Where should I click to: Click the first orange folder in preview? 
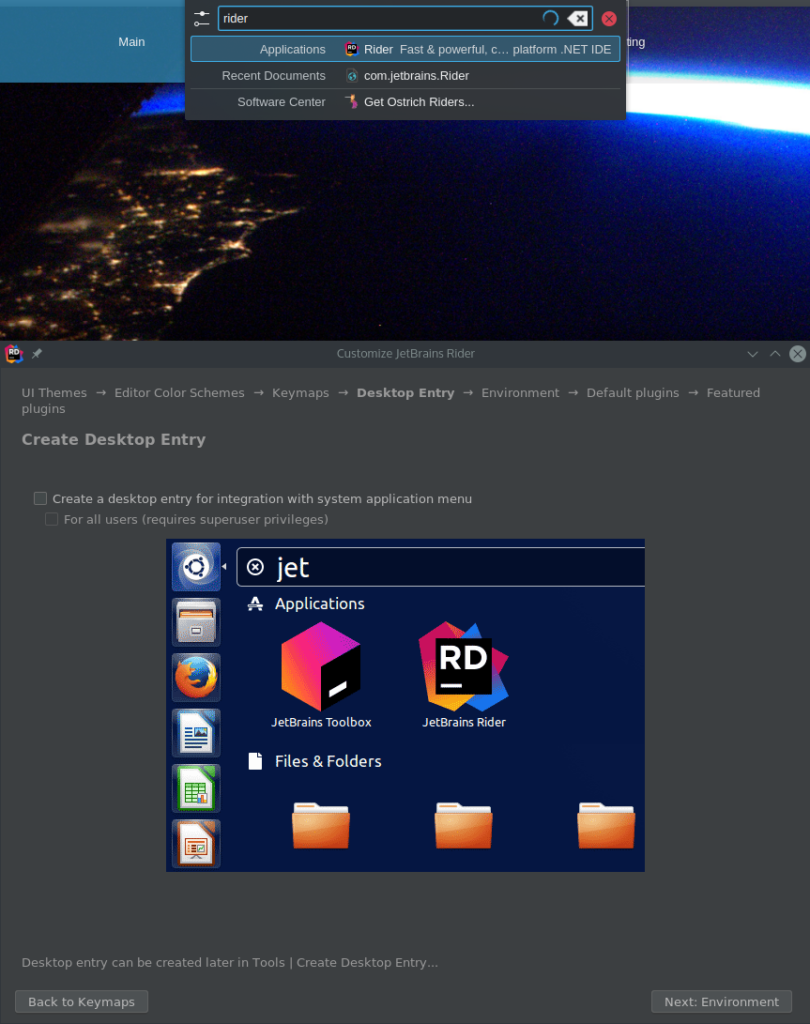pos(321,825)
